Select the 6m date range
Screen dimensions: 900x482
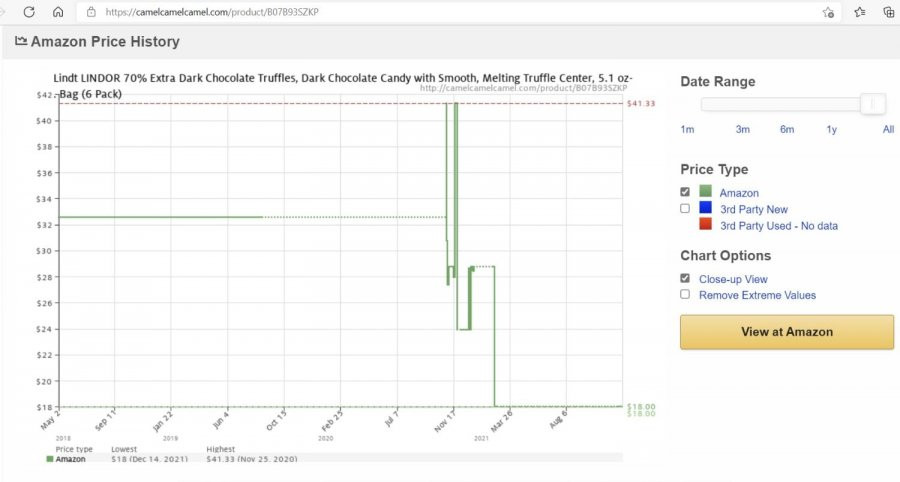coord(787,130)
